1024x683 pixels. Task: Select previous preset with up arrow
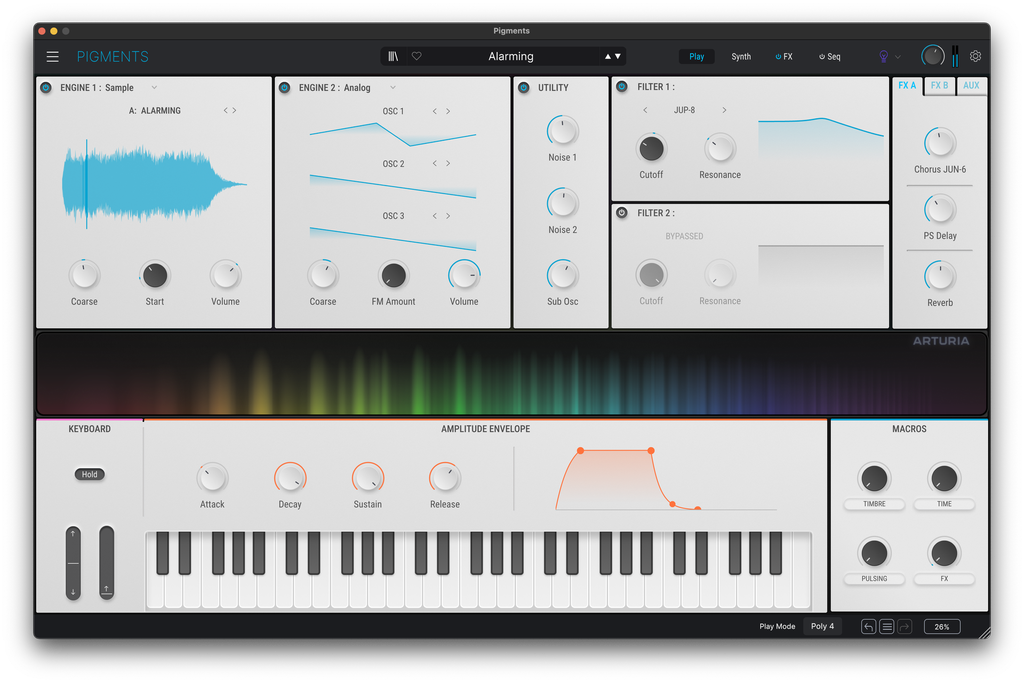tap(608, 57)
